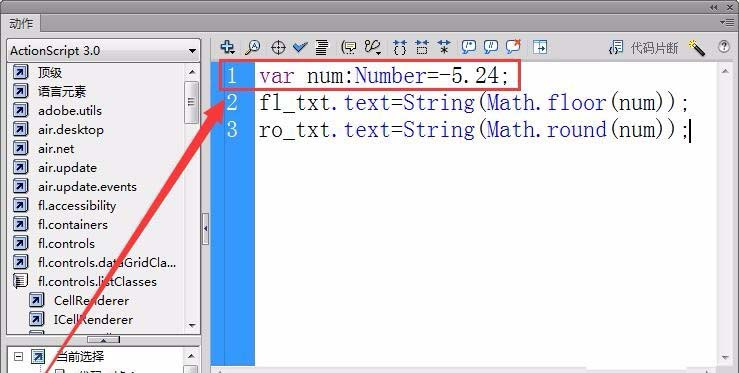The image size is (739, 373).
Task: Collapse selection icon
Action: [x=422, y=47]
